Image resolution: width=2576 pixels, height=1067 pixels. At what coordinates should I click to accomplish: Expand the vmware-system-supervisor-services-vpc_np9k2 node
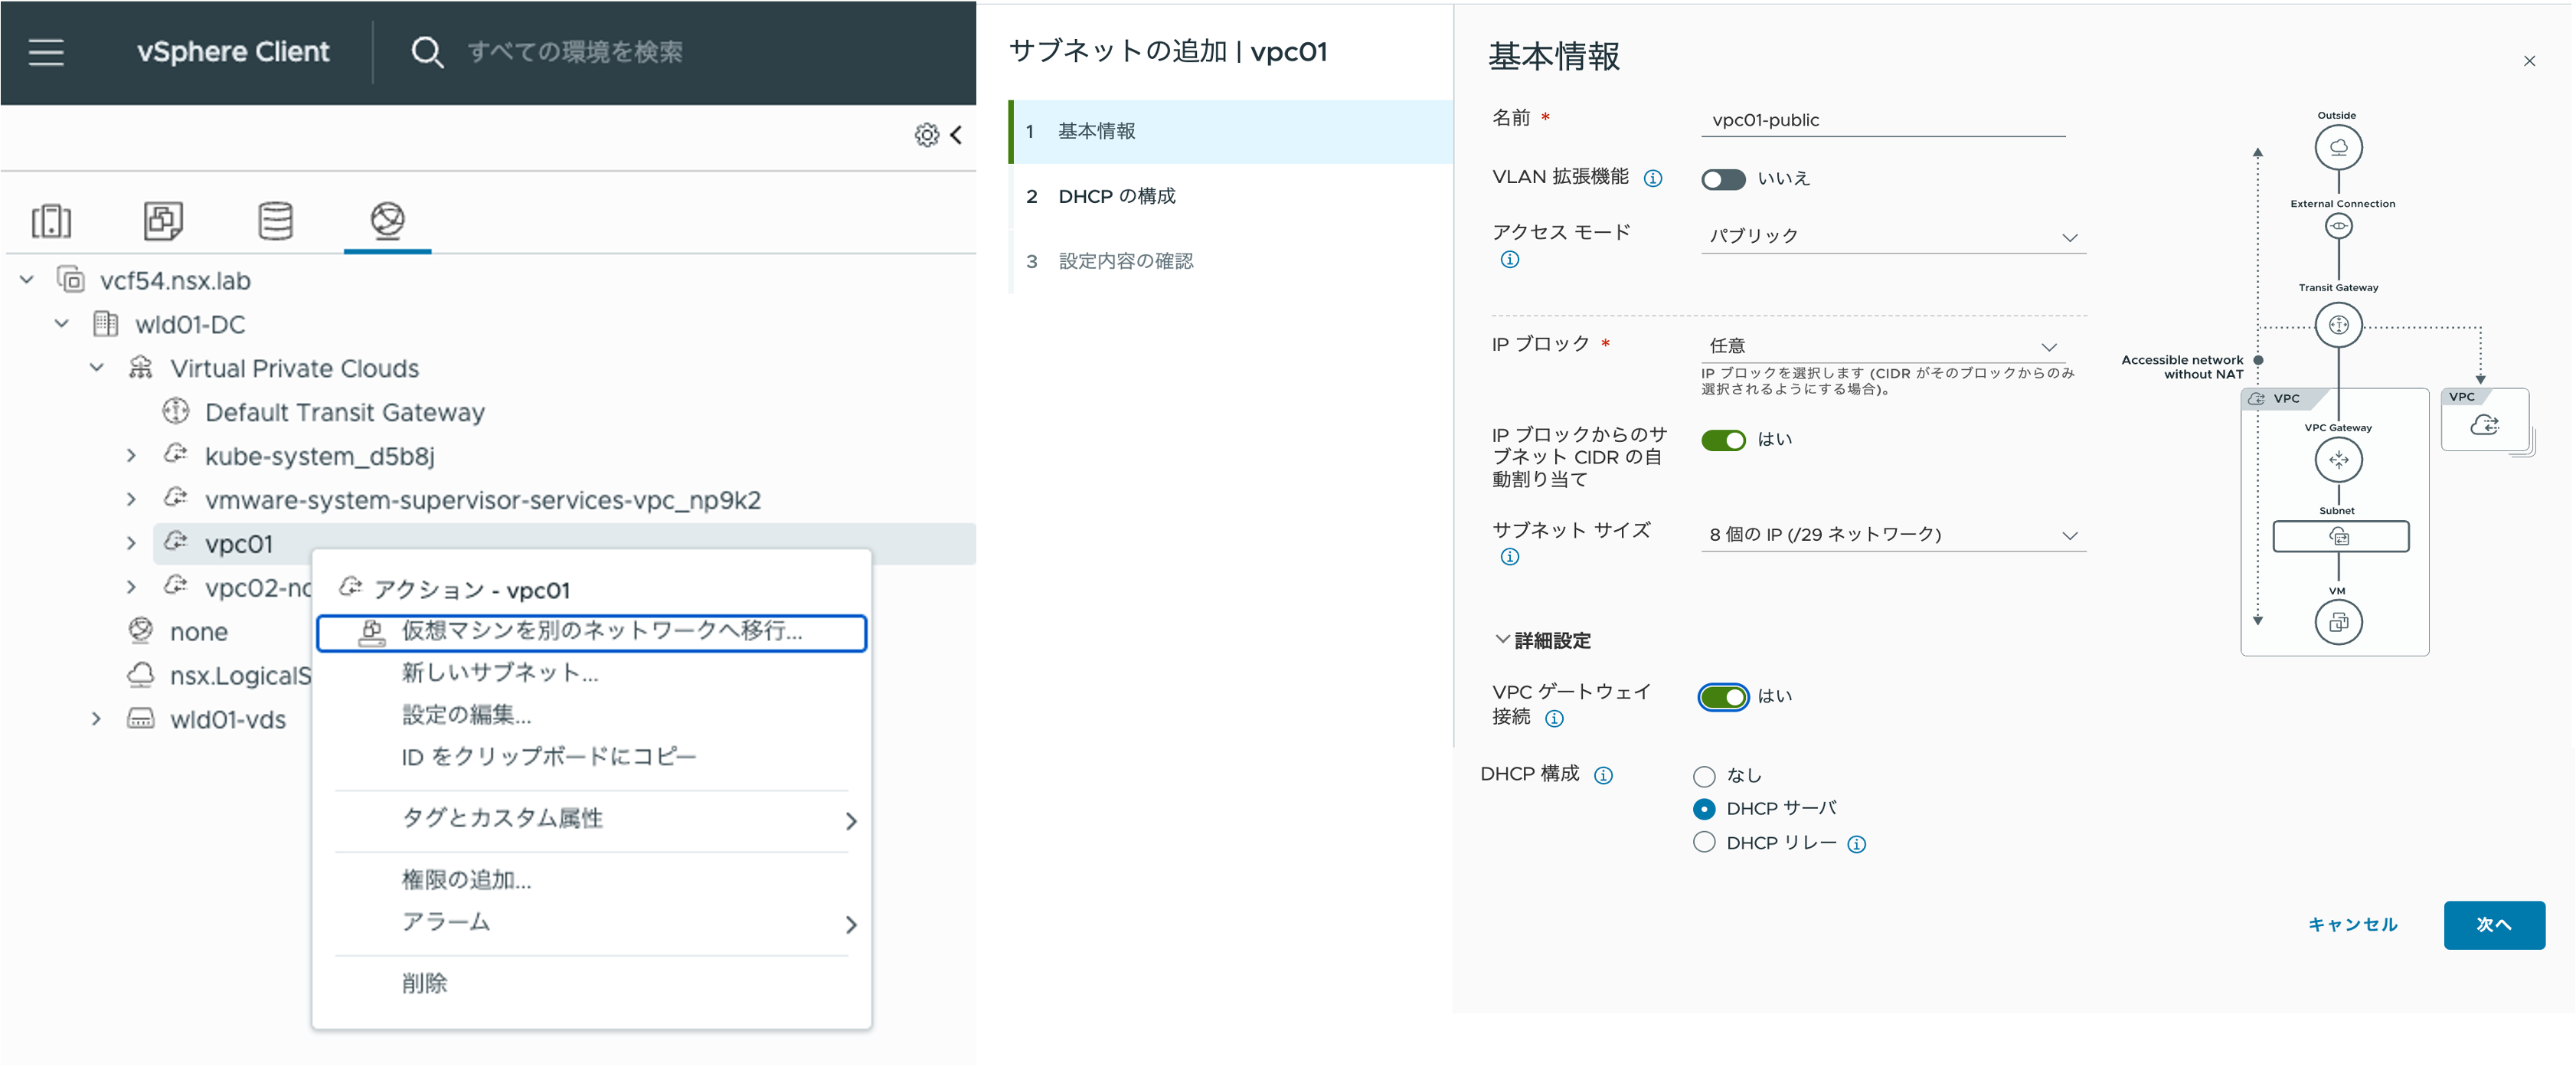(x=132, y=499)
